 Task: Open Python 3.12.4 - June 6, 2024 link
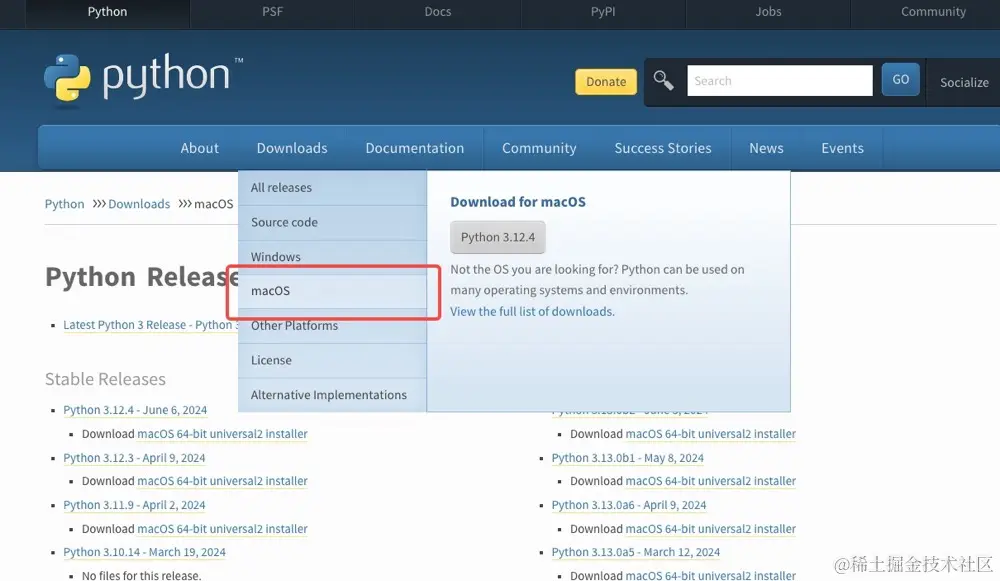click(135, 410)
